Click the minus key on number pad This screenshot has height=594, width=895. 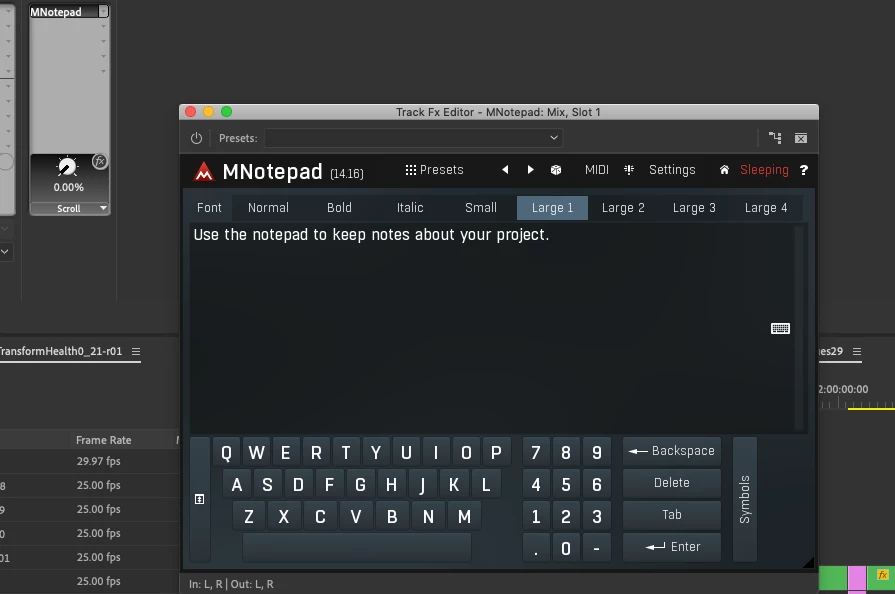596,548
